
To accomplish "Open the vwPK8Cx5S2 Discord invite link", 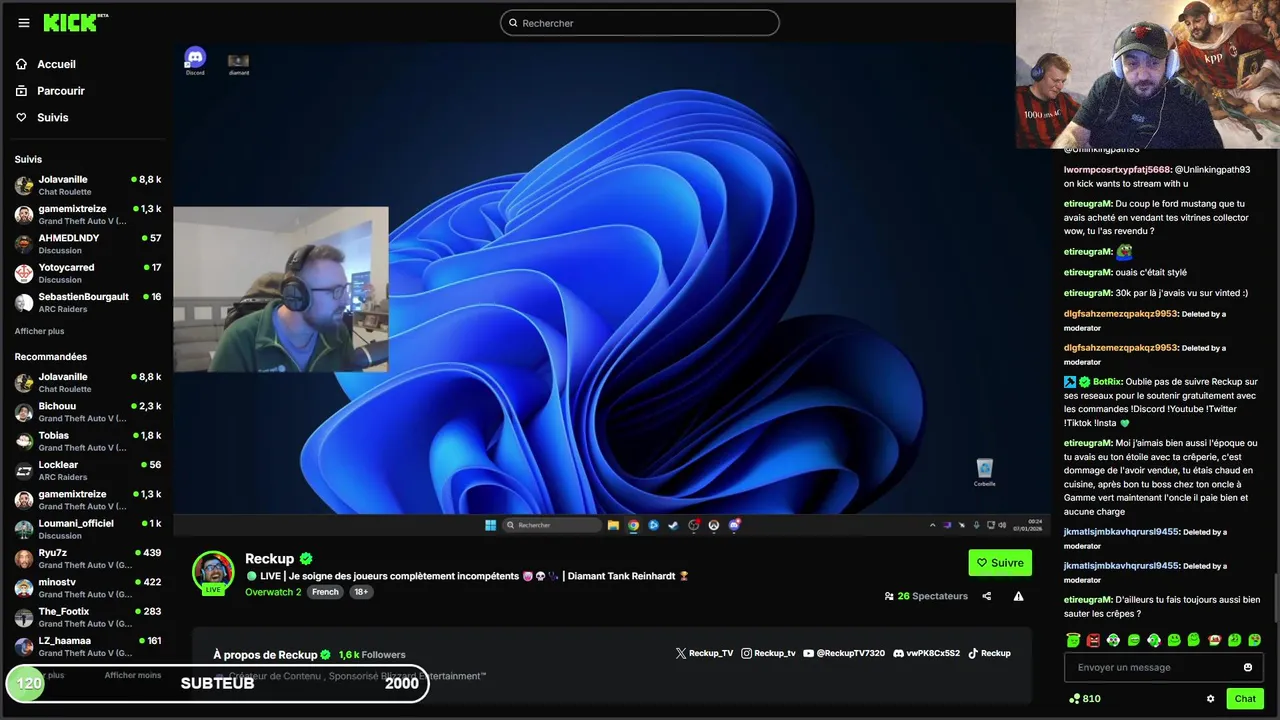I will coord(926,653).
